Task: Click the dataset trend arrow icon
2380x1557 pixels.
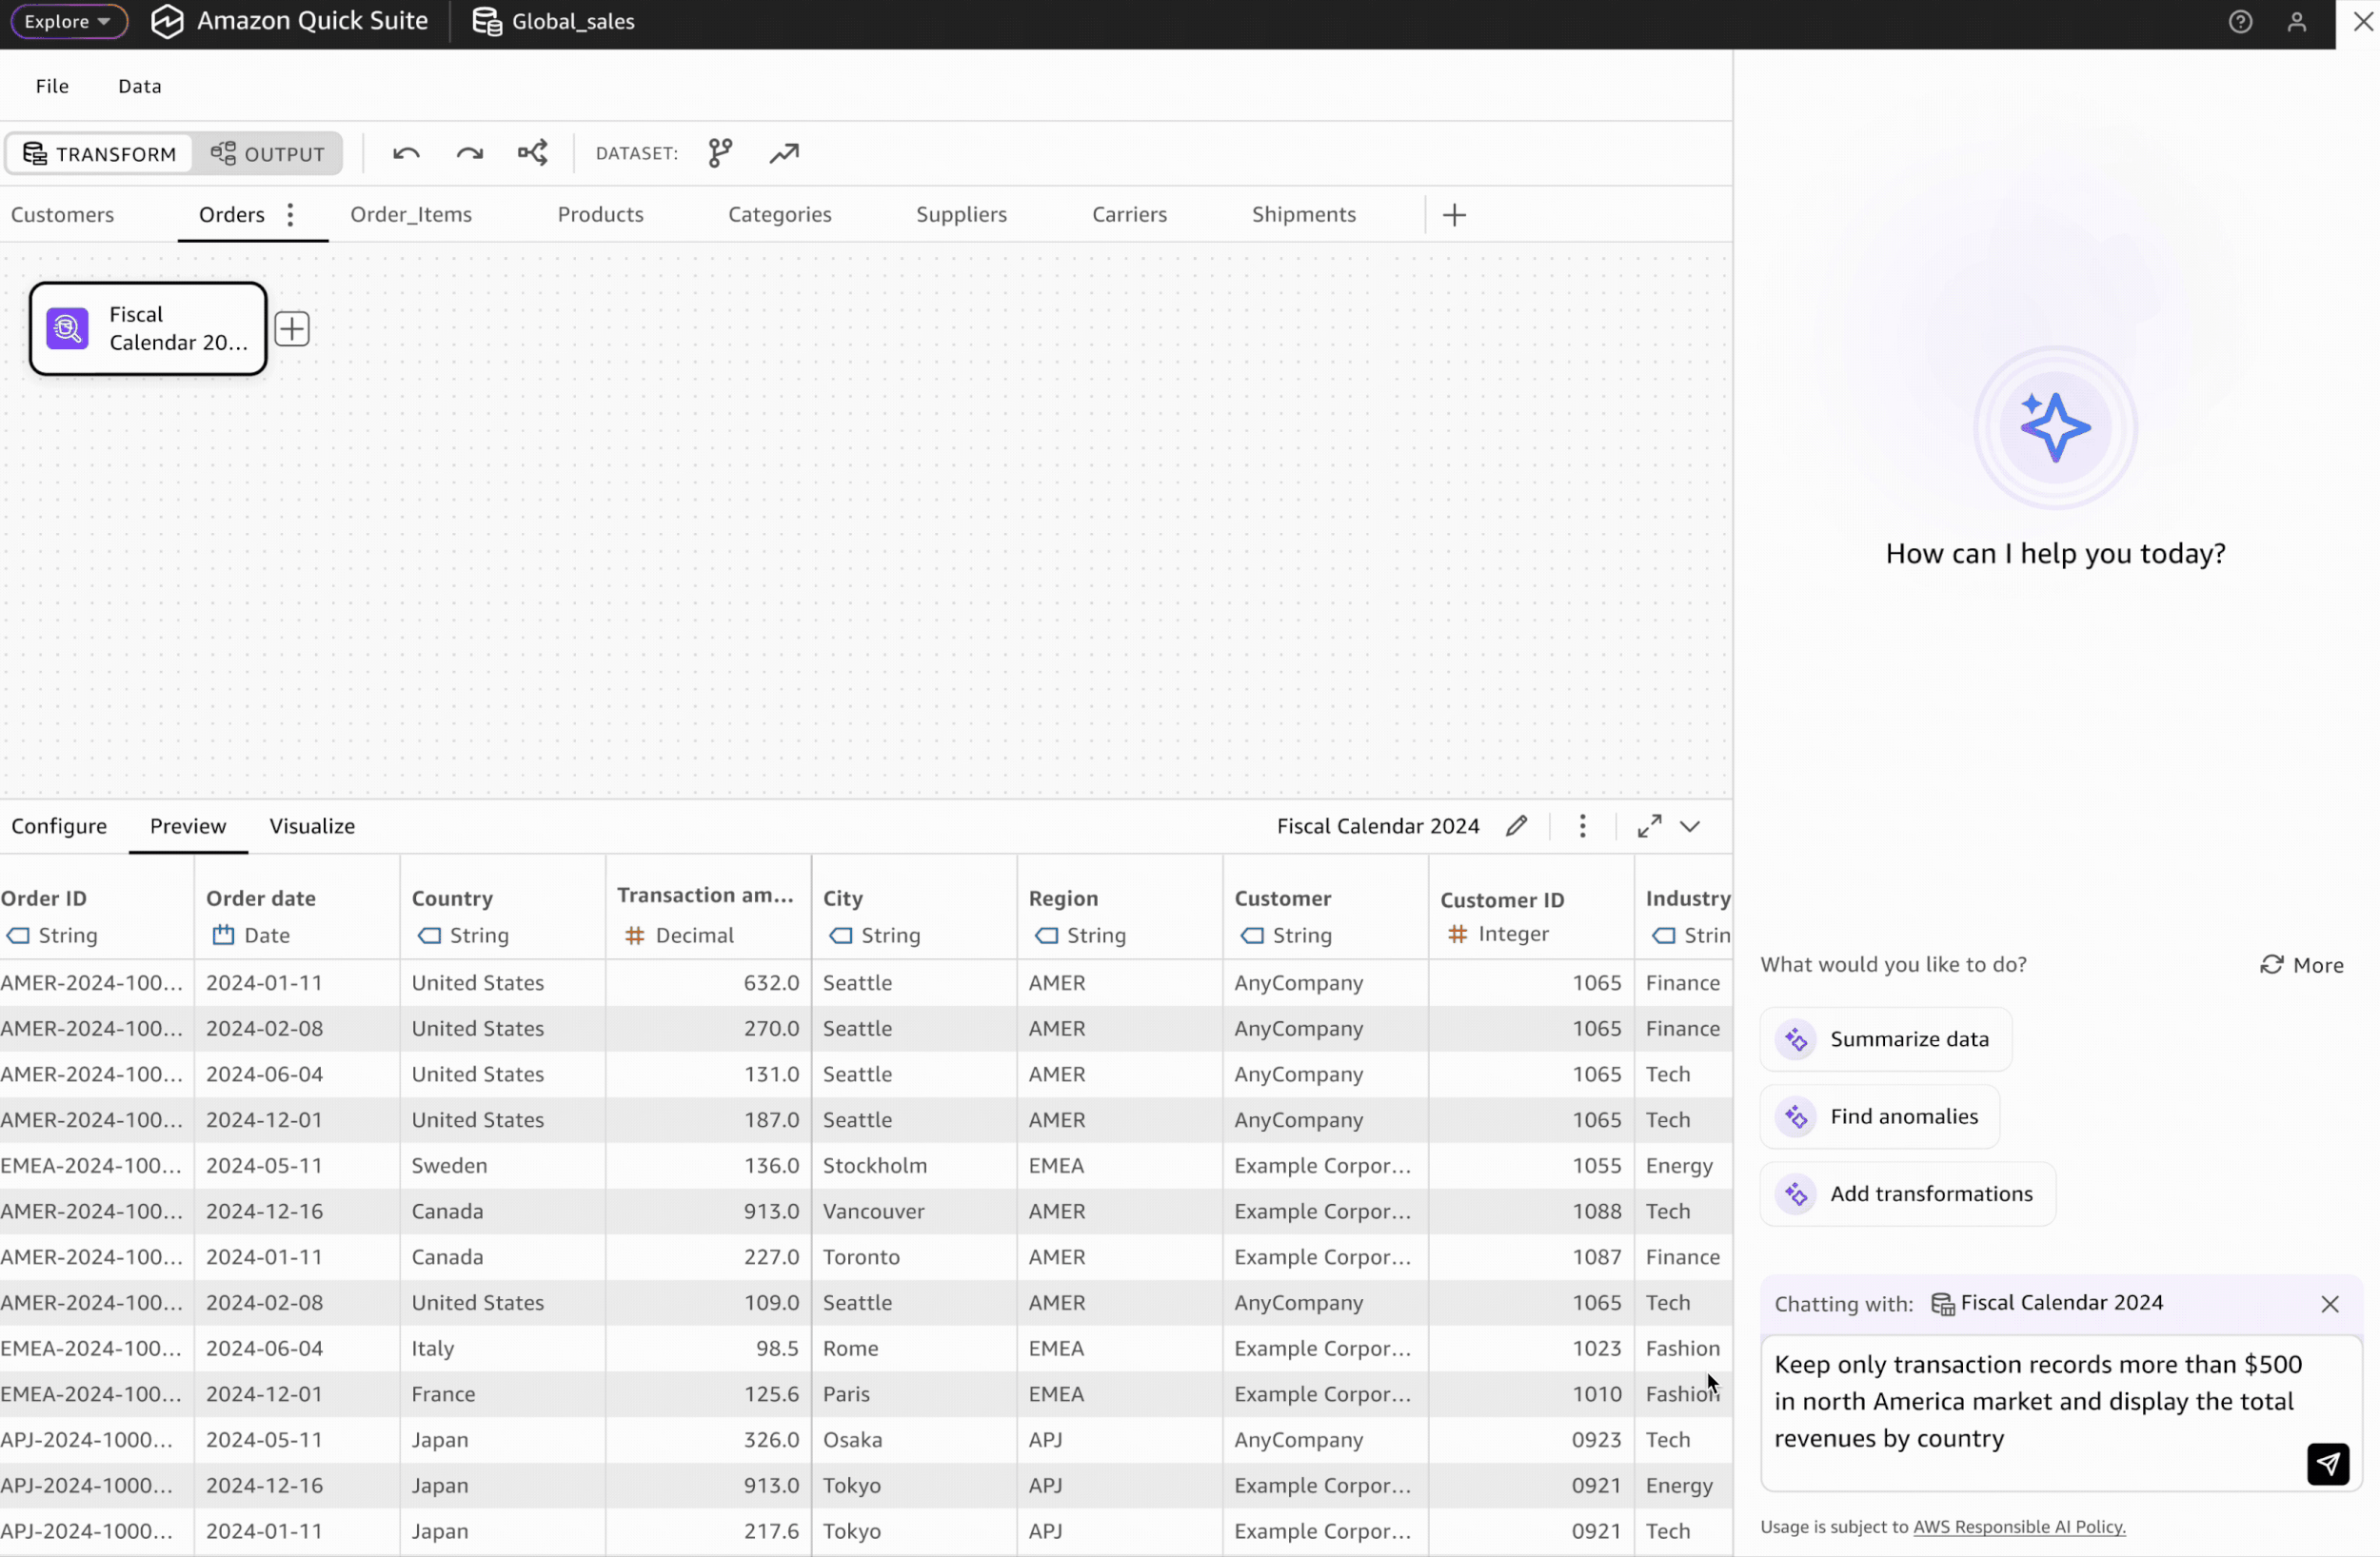Action: pyautogui.click(x=784, y=153)
